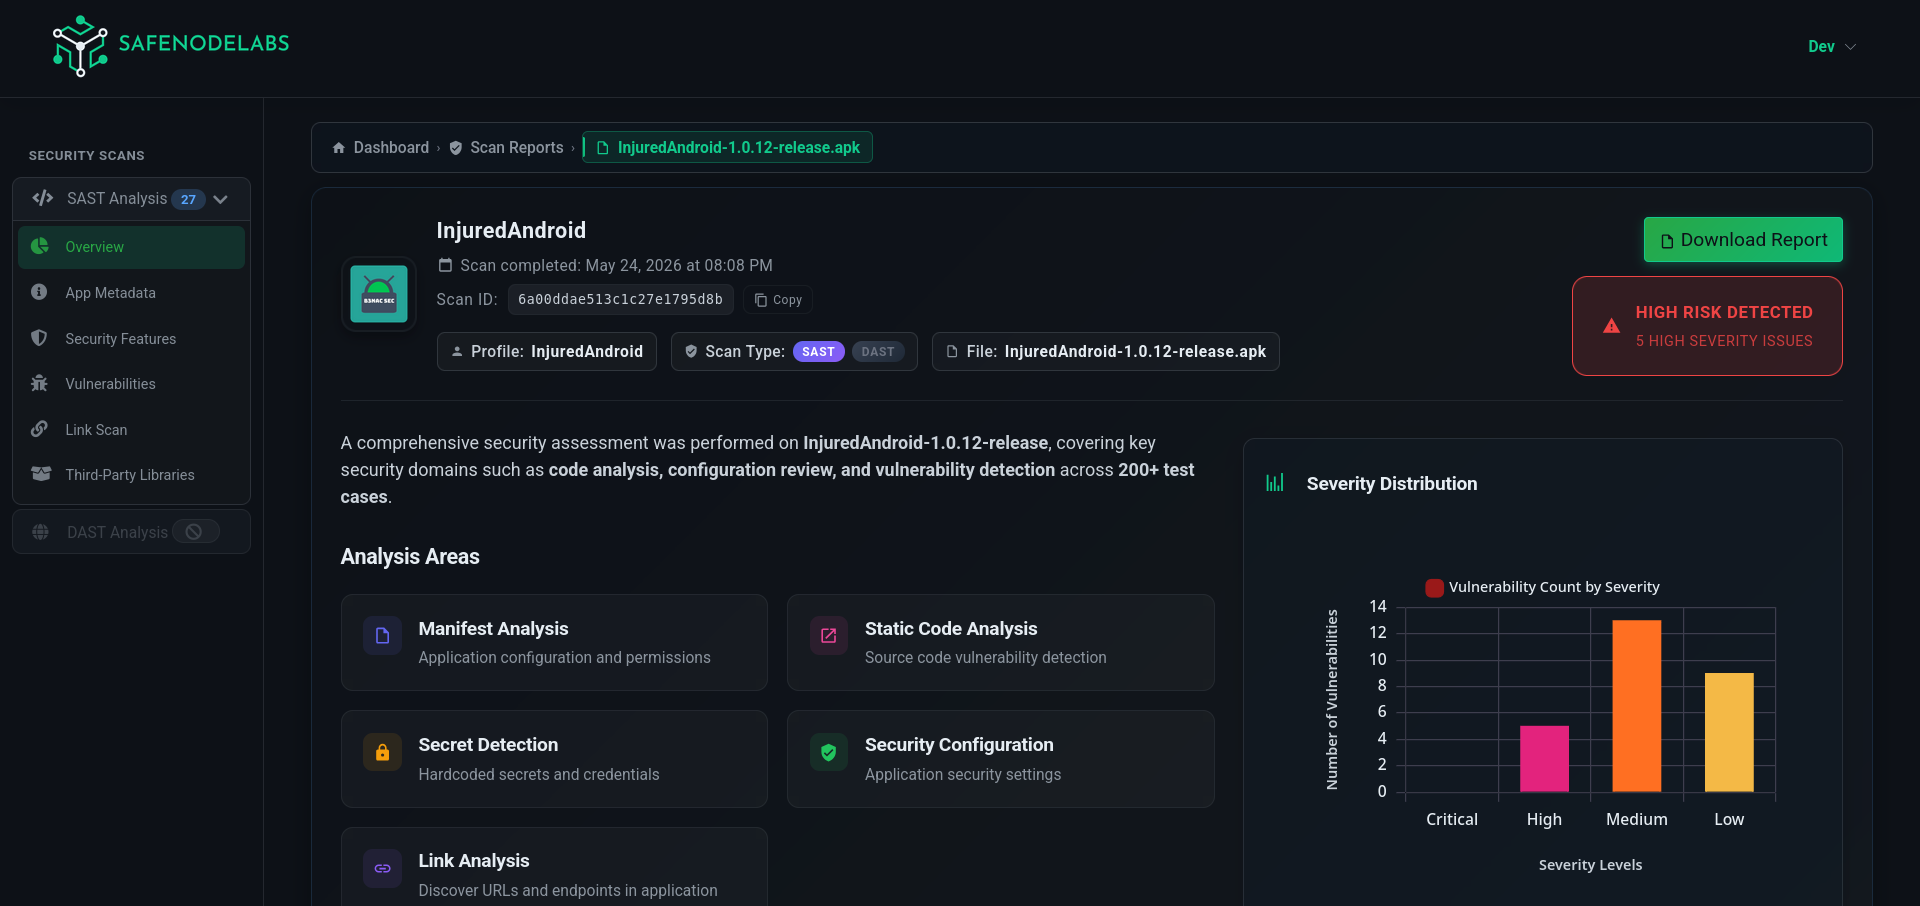
Task: Open App Metadata in the sidebar
Action: tap(131, 293)
